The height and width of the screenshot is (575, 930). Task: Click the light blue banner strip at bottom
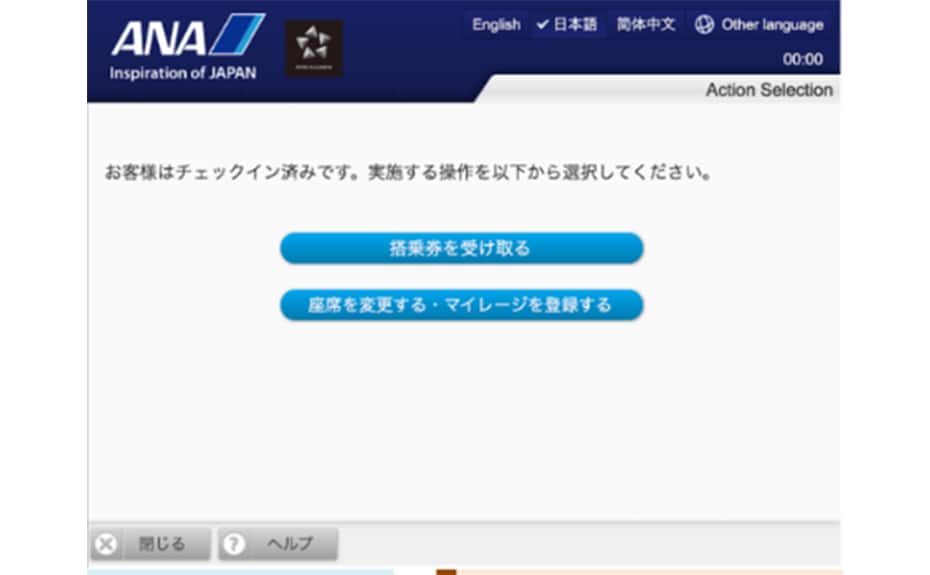tap(240, 571)
